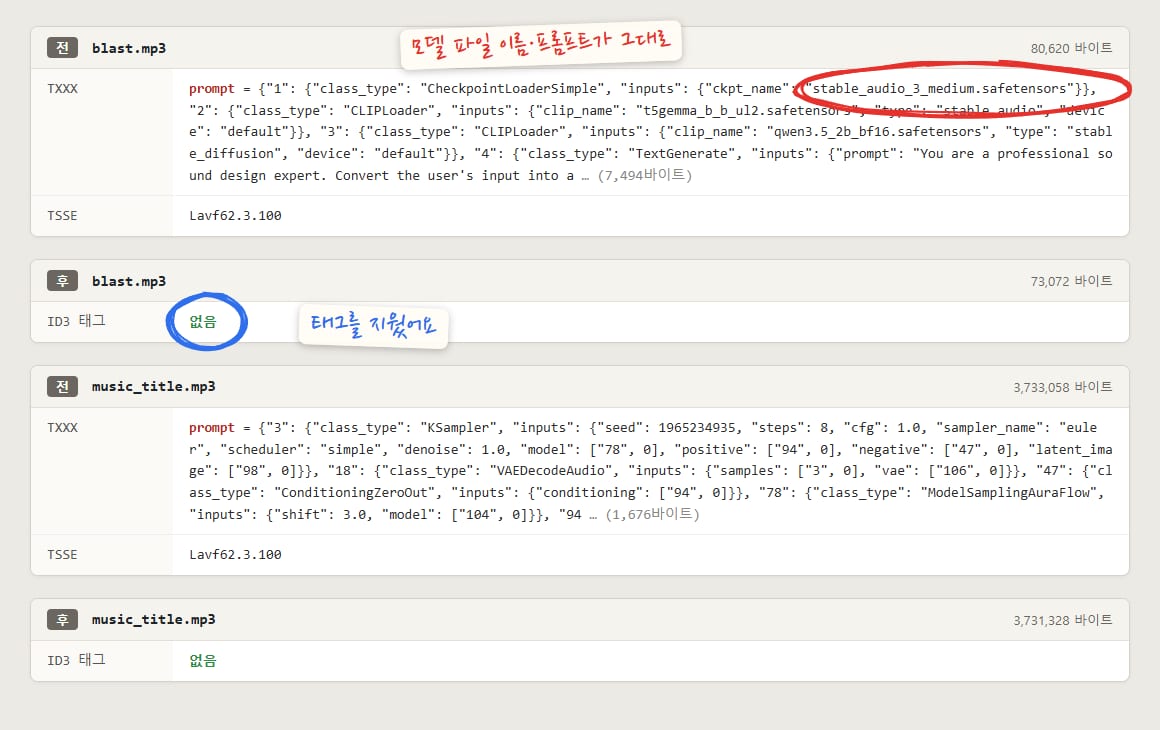Click the 3,733,058 바이트 file size
This screenshot has height=730, width=1160.
(1063, 387)
